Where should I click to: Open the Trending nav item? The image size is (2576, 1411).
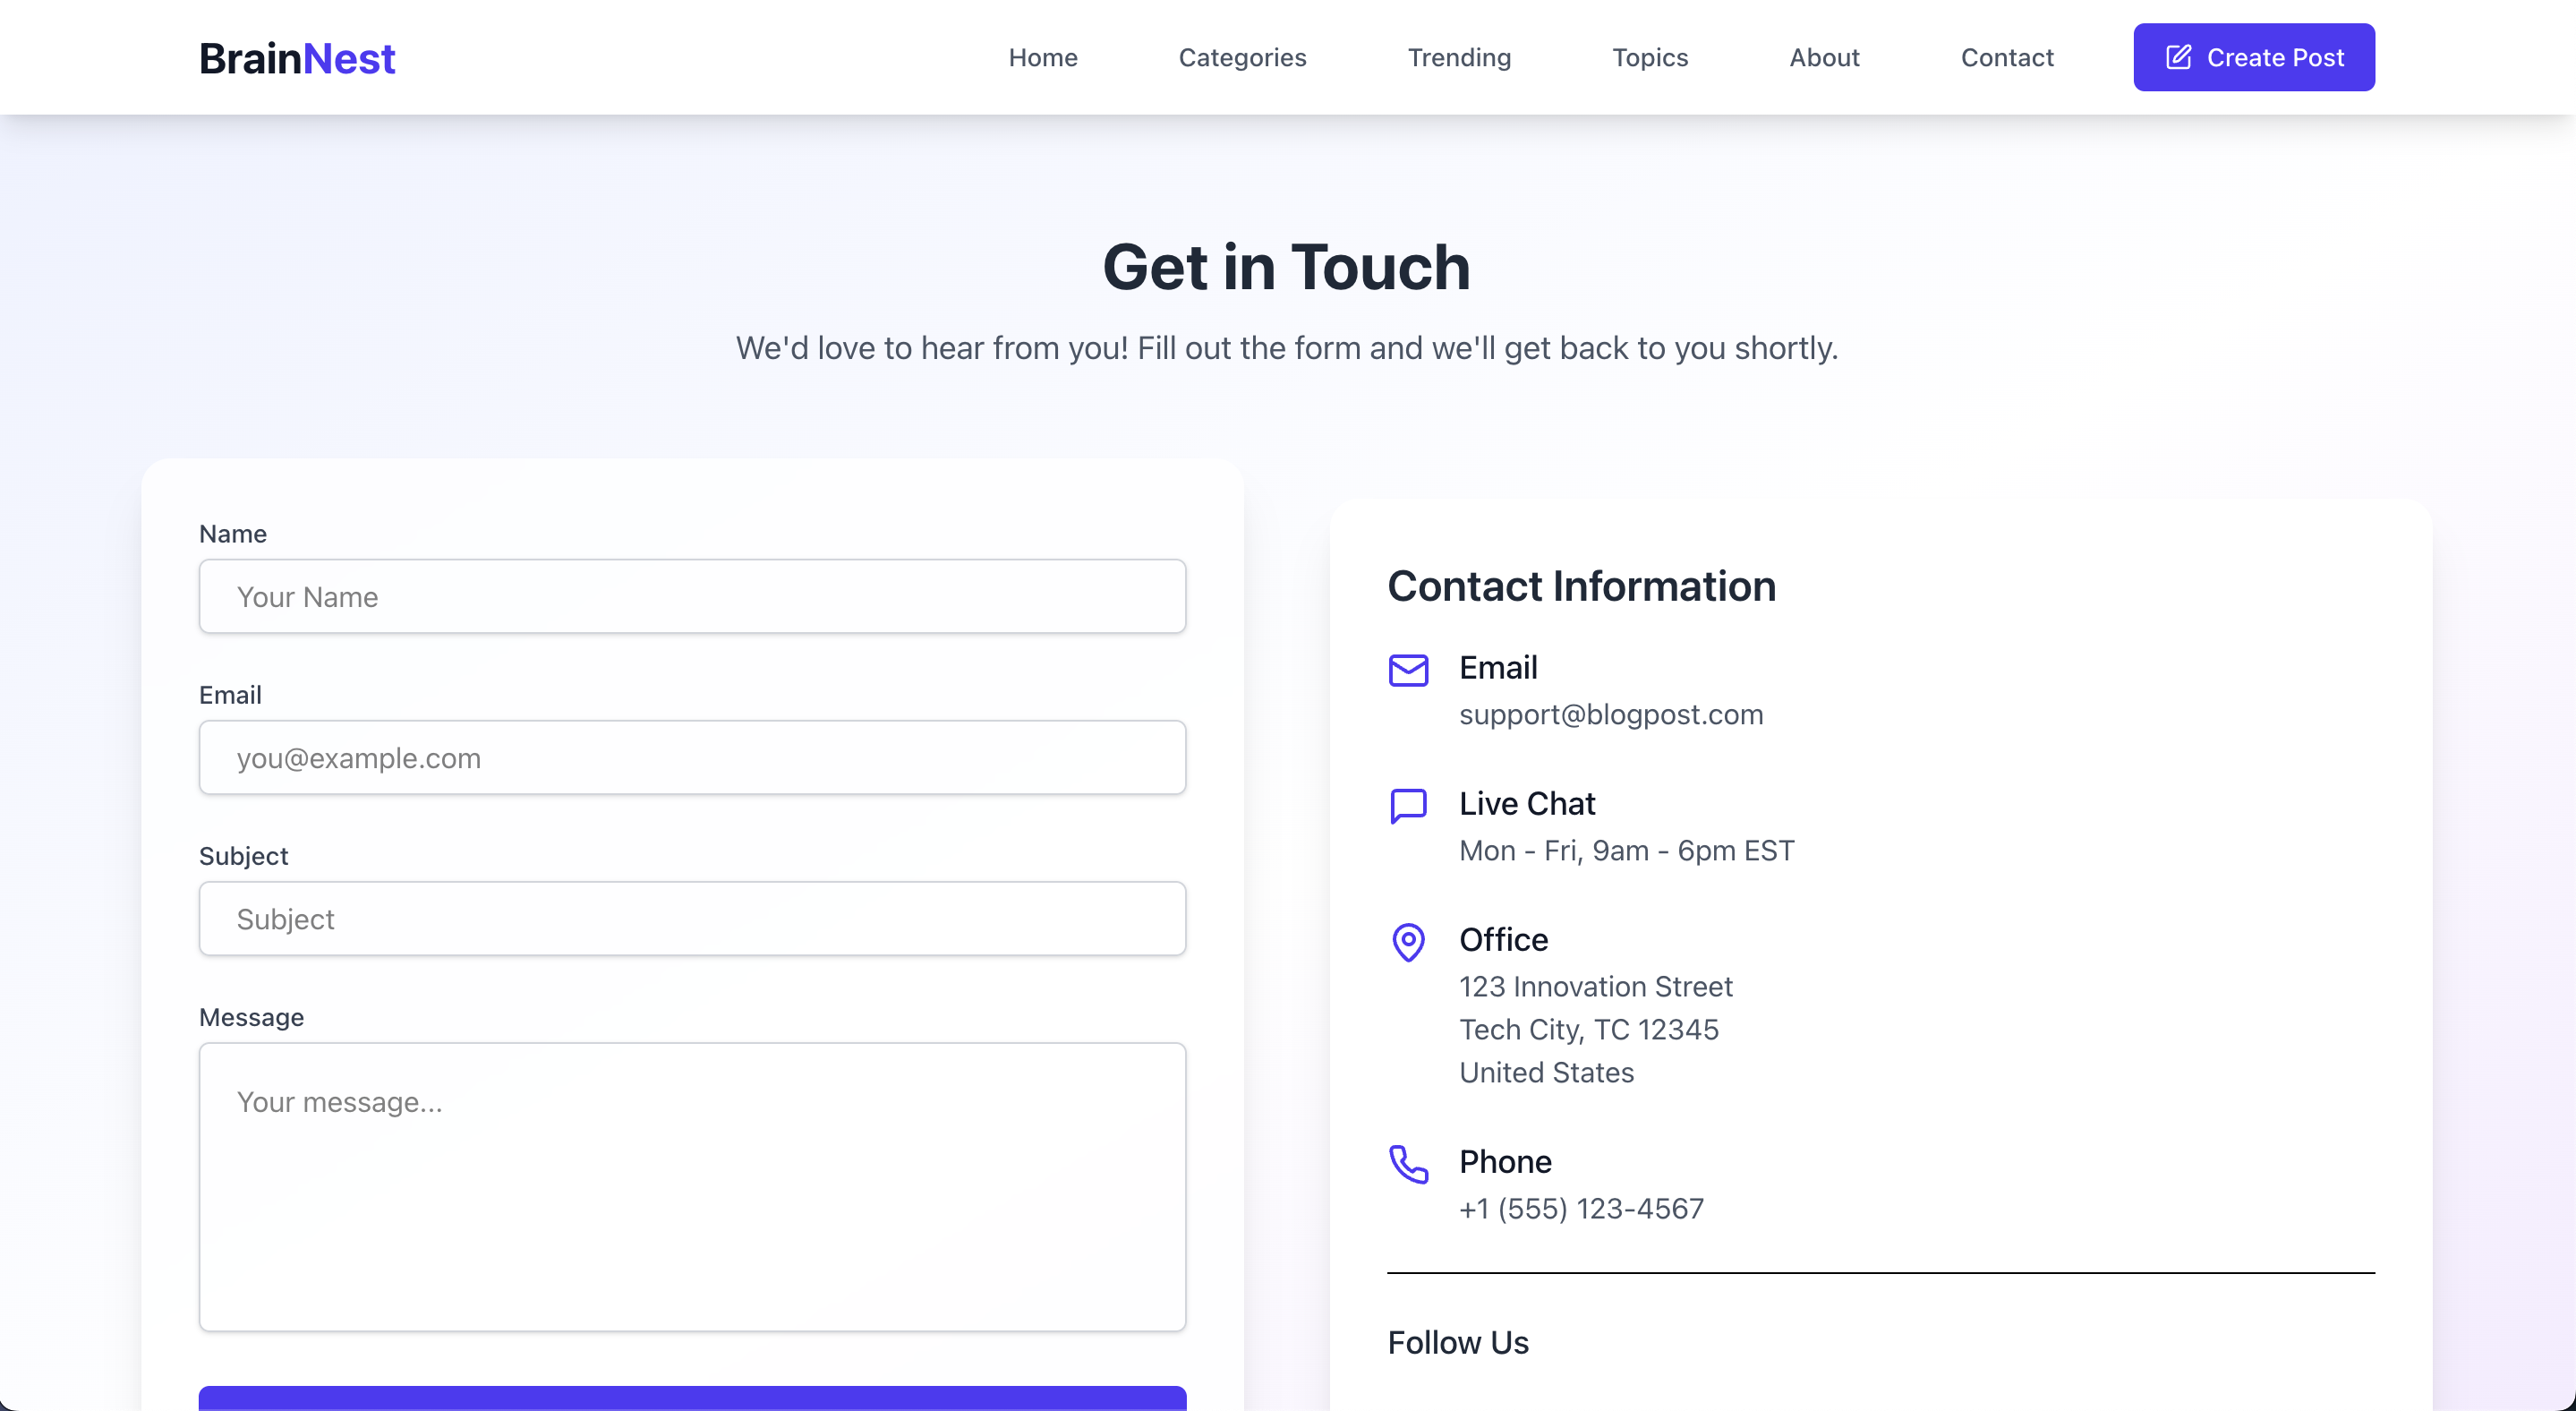coord(1459,57)
